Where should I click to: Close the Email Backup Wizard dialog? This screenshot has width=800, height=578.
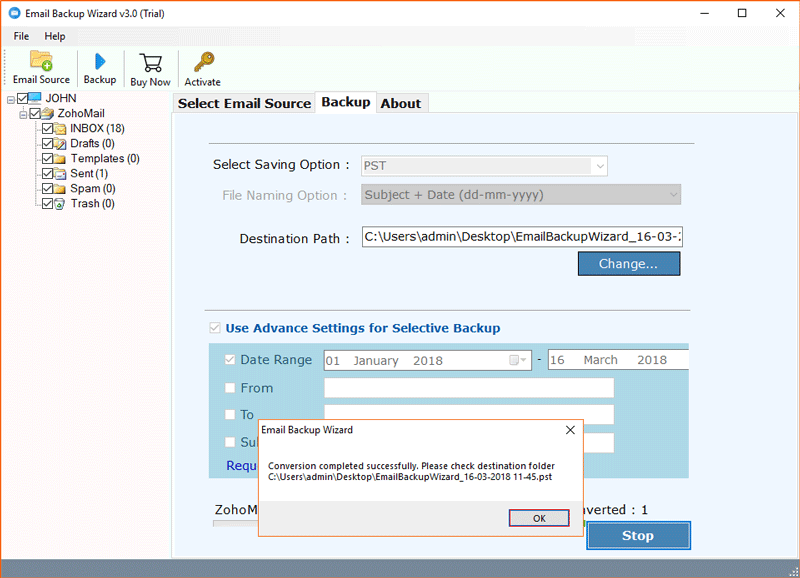tap(570, 430)
